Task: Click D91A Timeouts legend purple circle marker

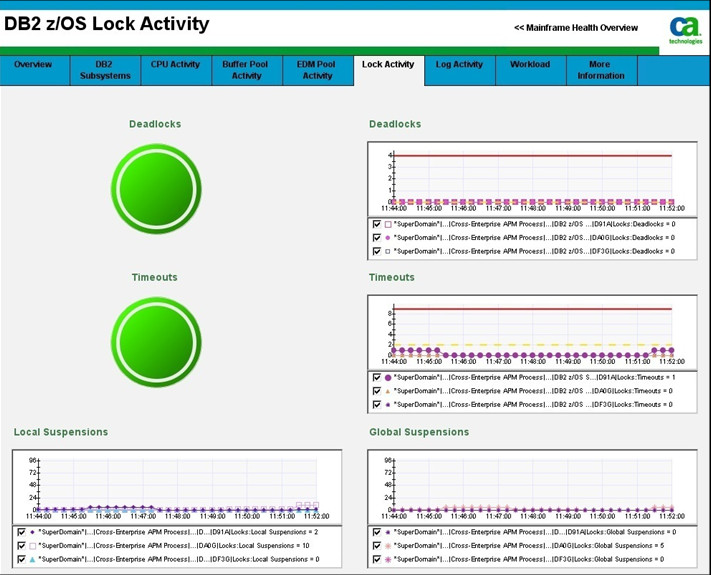Action: coord(388,377)
